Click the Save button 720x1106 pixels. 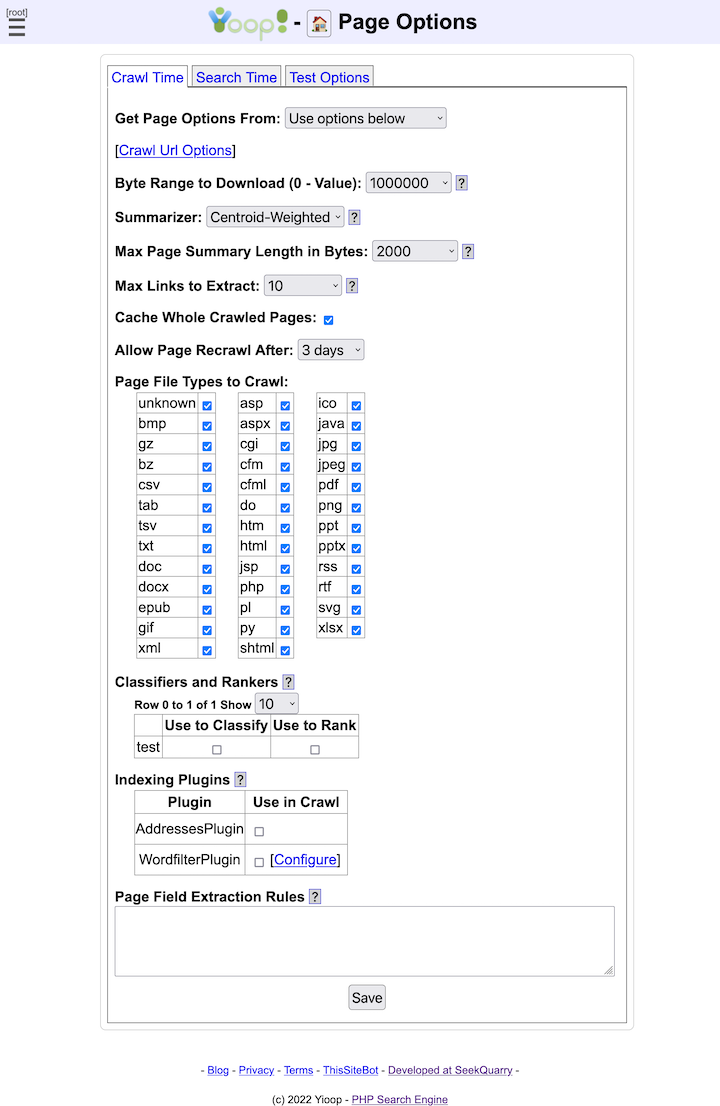(x=367, y=997)
